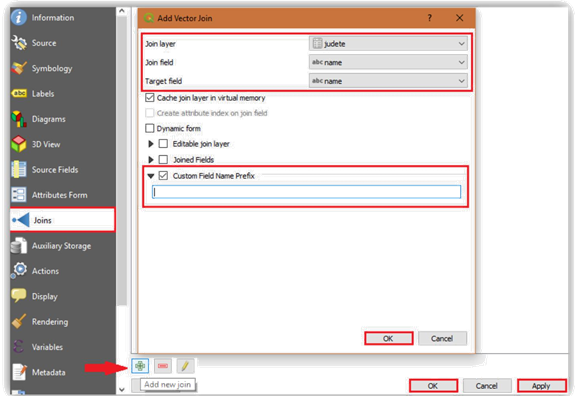Screen dimensions: 575x396
Task: Click the remove join minus icon
Action: point(163,366)
